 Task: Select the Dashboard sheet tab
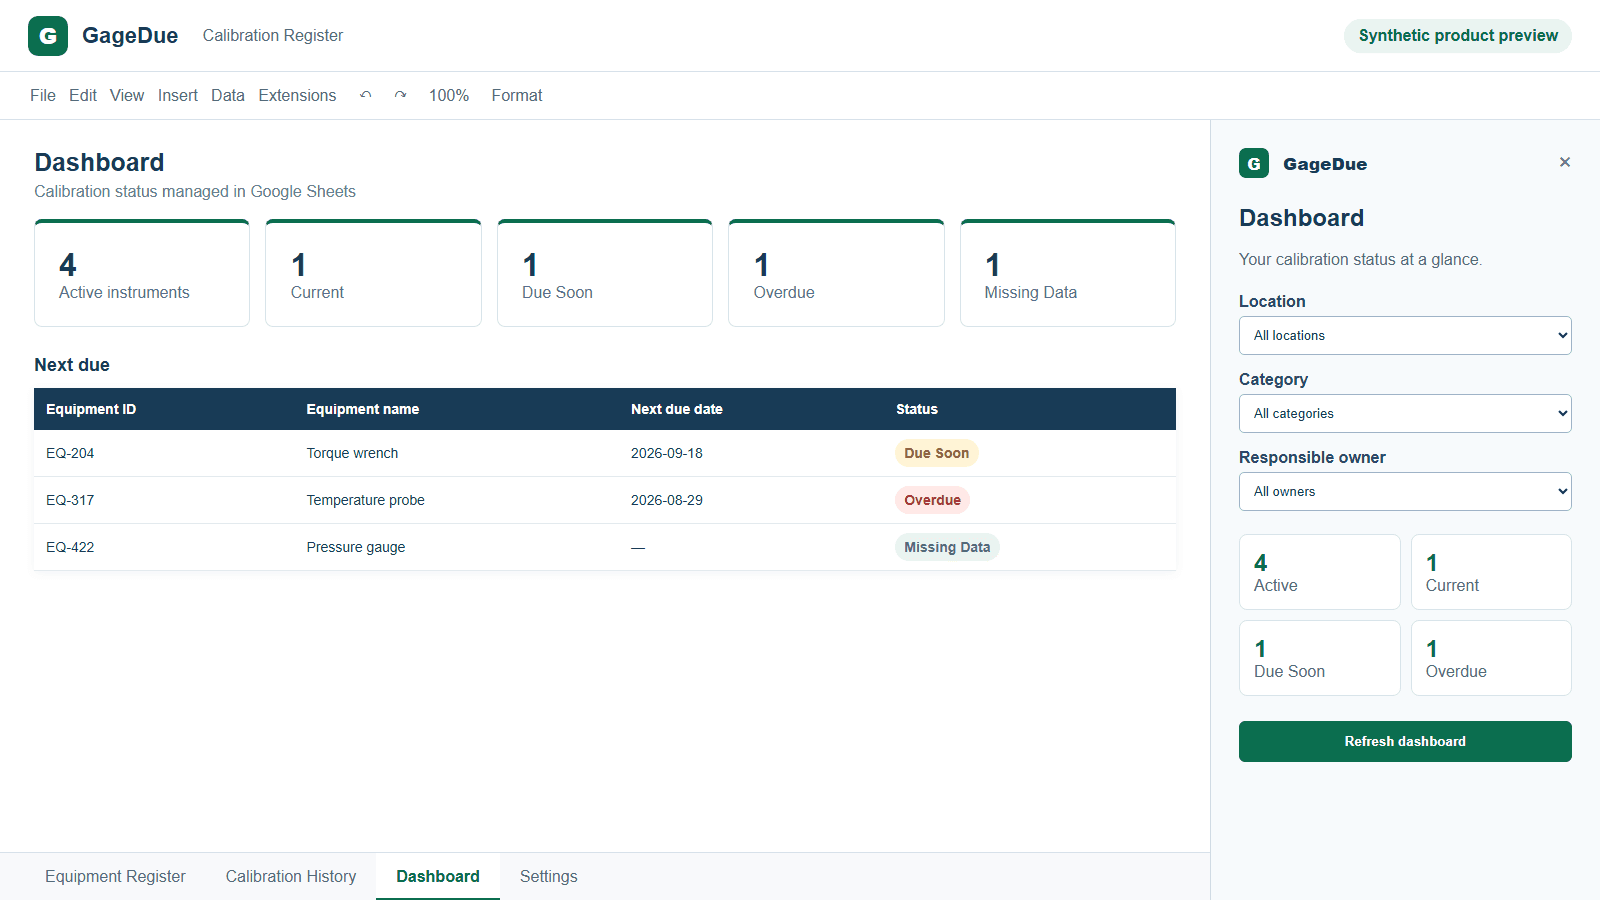438,876
